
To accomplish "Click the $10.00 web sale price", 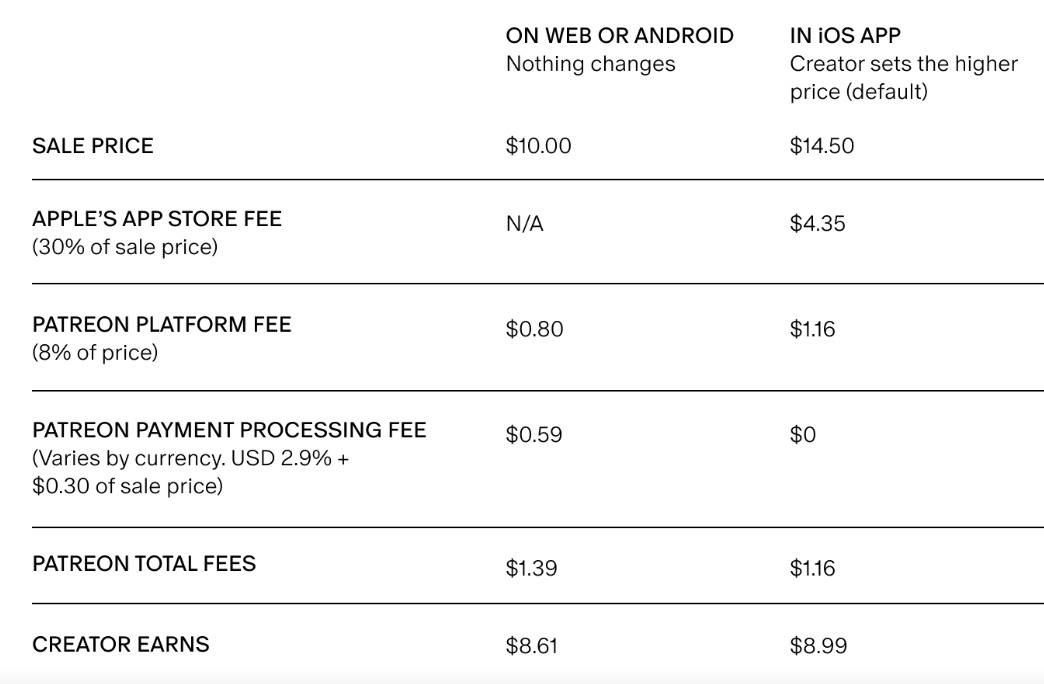I will pos(538,146).
